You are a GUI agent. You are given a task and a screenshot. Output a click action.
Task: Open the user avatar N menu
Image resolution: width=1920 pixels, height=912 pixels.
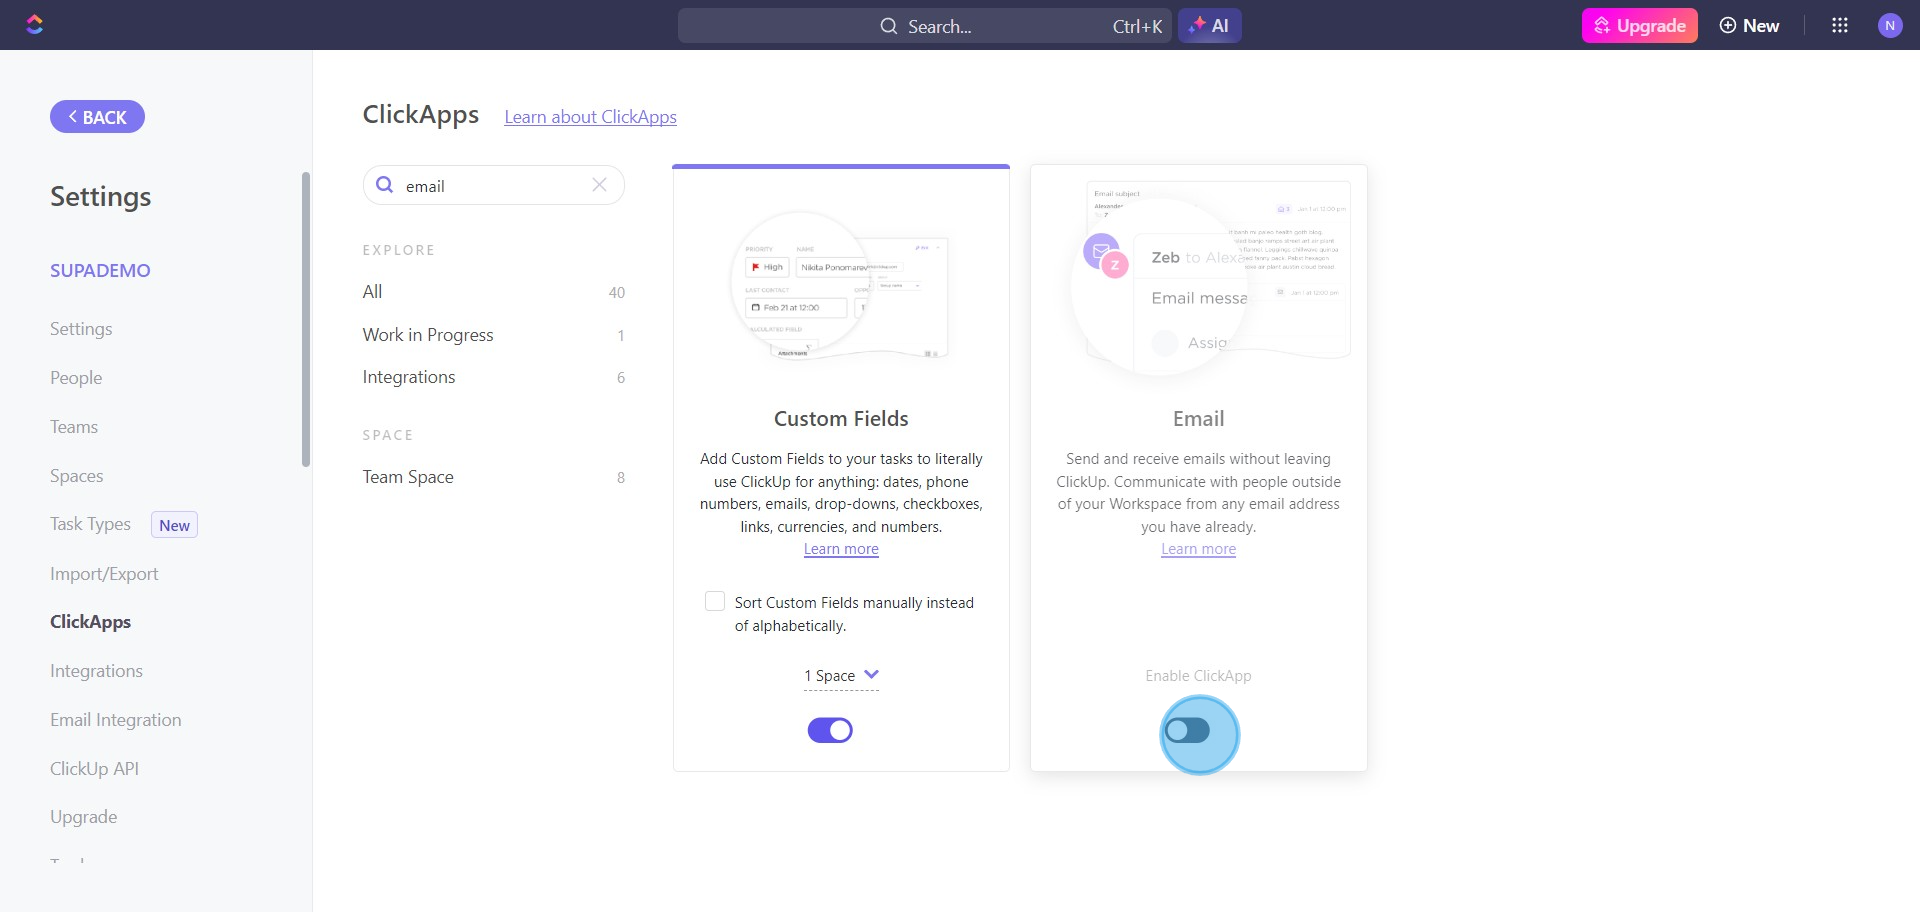pyautogui.click(x=1889, y=26)
